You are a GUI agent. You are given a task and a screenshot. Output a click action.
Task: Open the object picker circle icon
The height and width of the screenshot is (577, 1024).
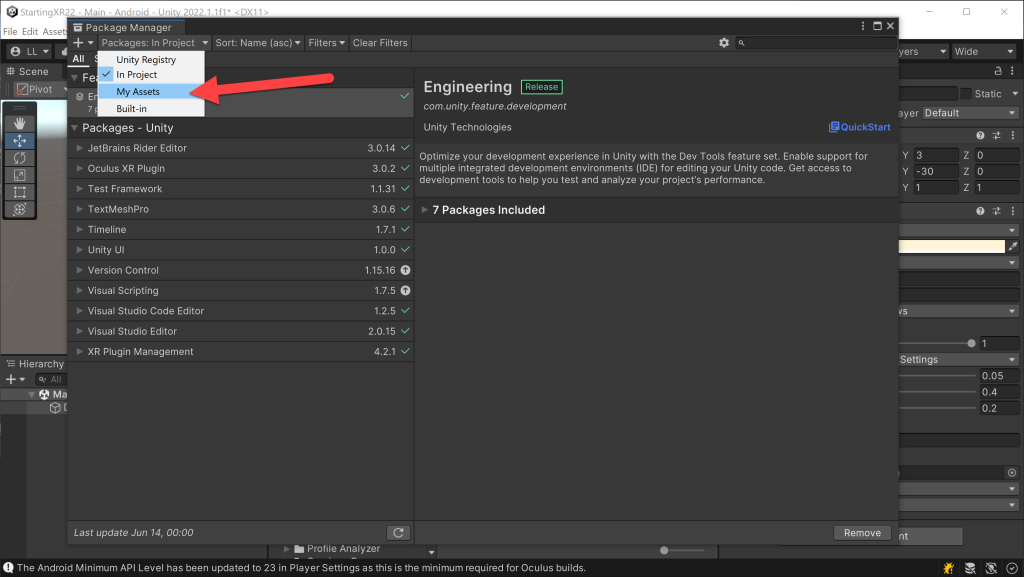click(x=1012, y=473)
